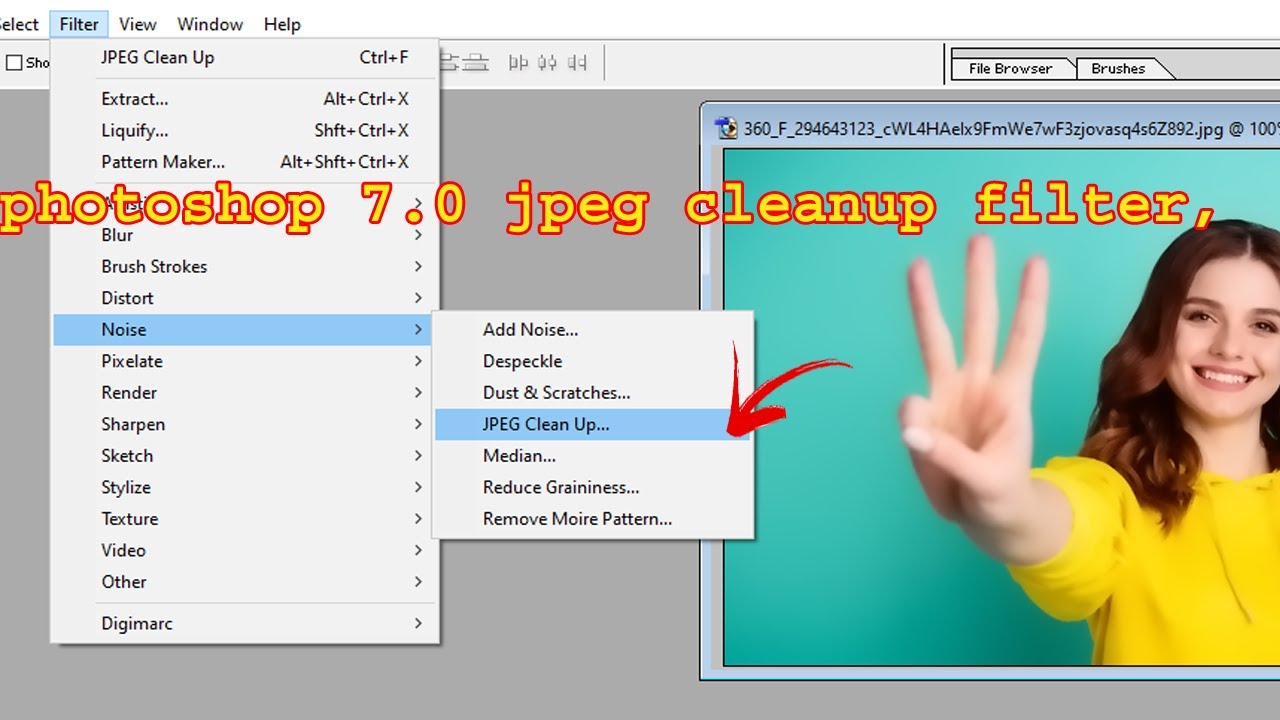Choose Remove Moire Pattern... filter
Image resolution: width=1280 pixels, height=720 pixels.
(592, 519)
